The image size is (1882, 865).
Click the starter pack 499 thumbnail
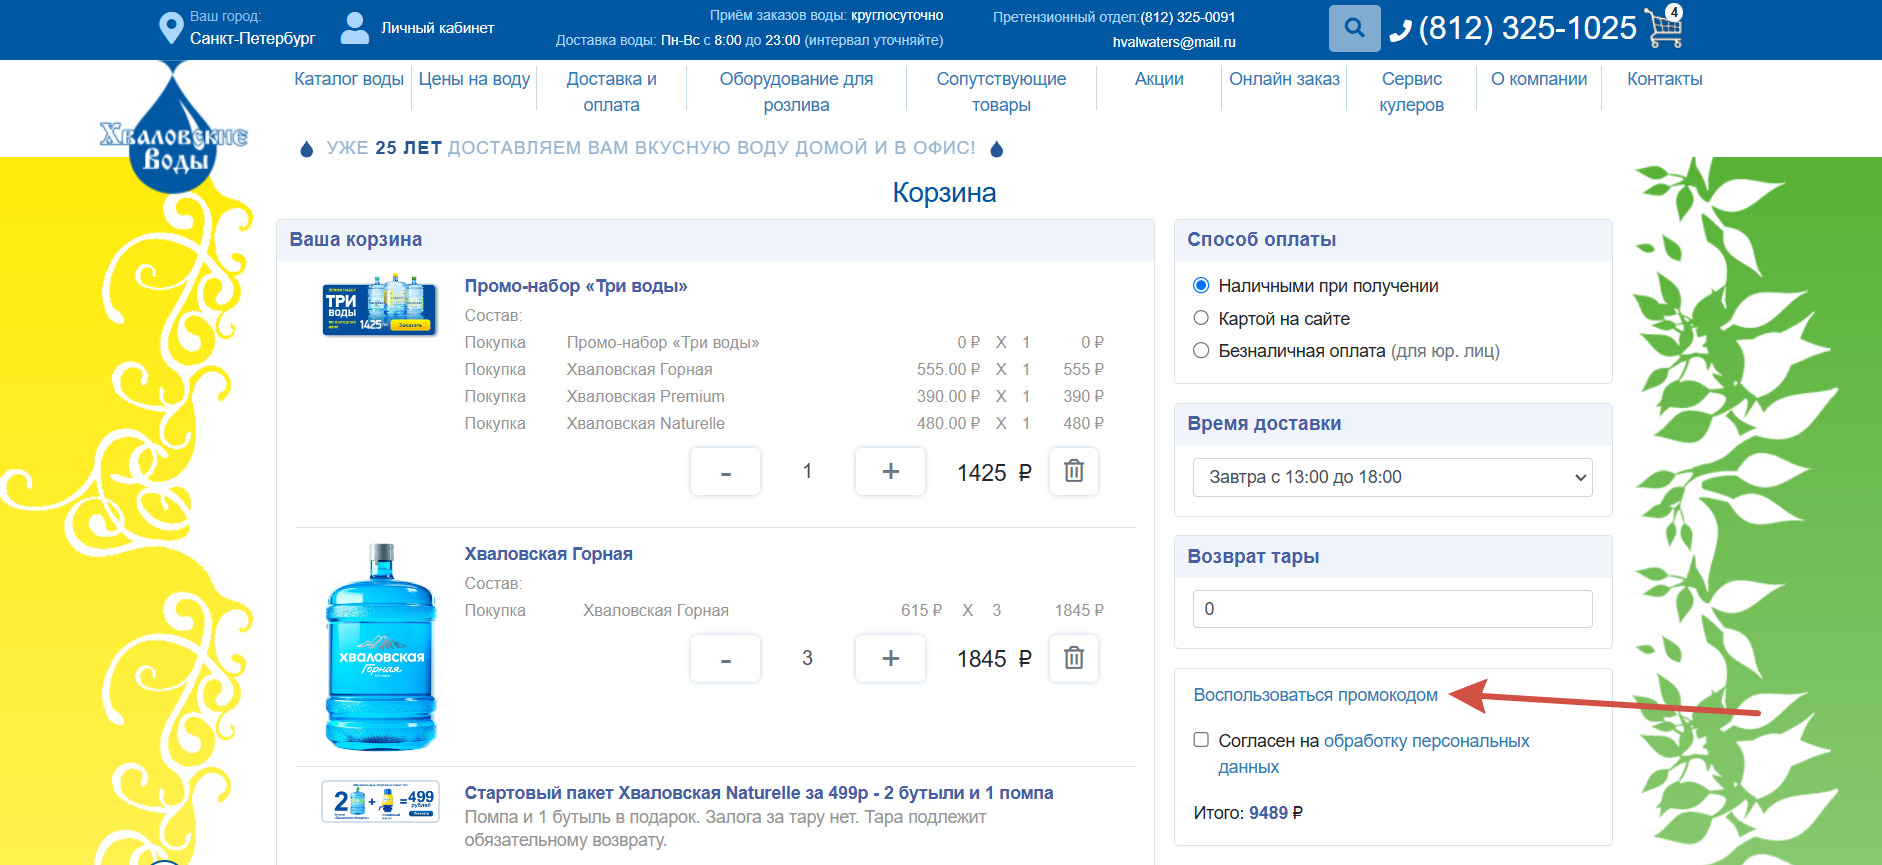pos(381,802)
